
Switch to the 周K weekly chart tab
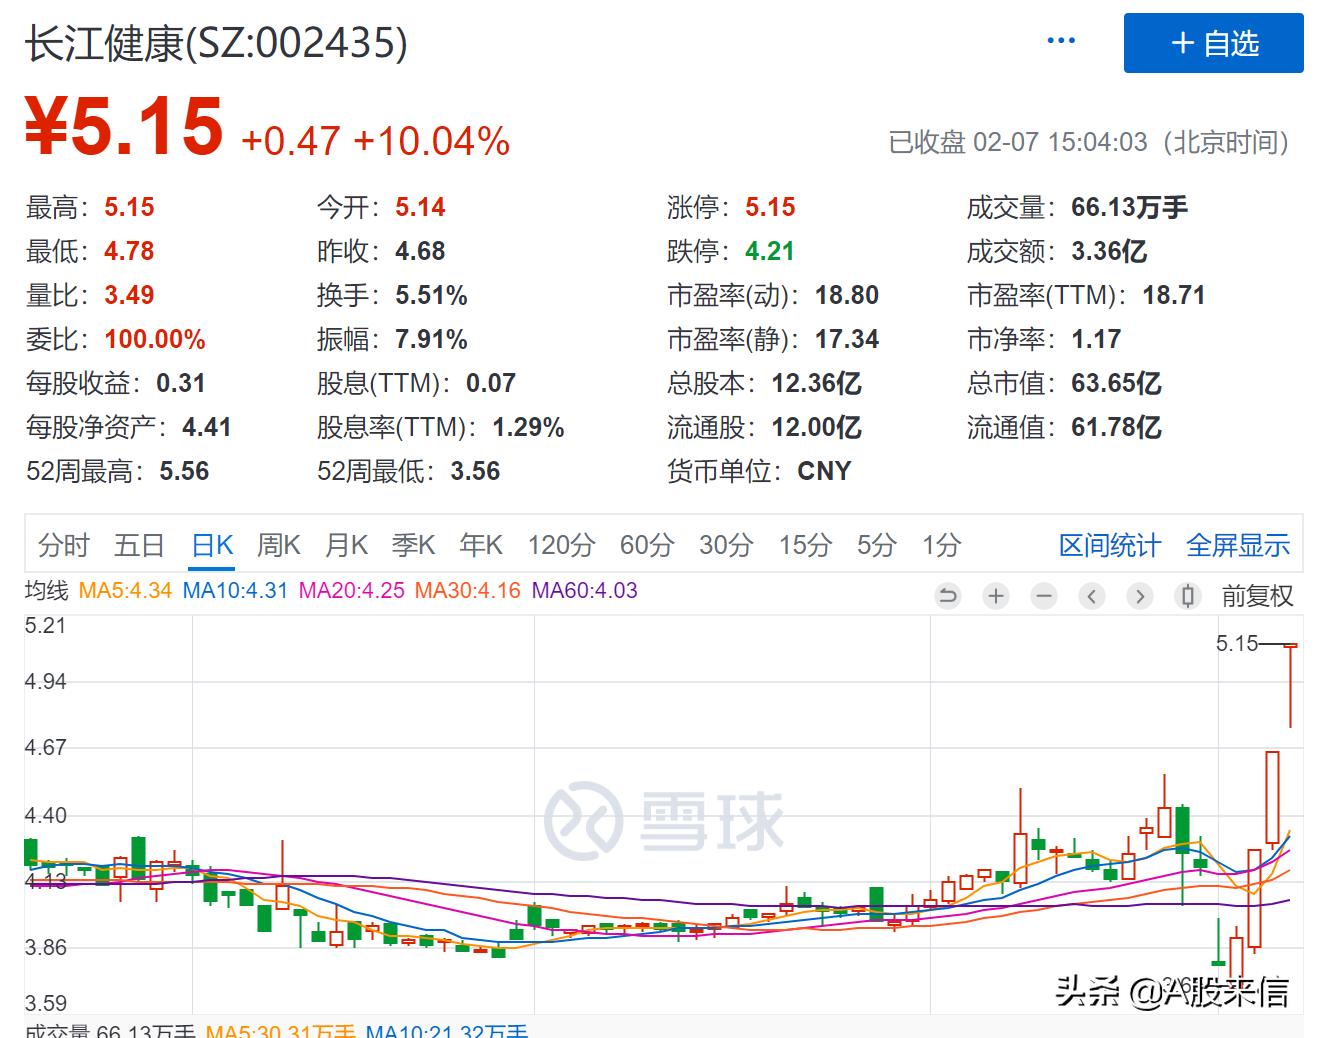(277, 545)
